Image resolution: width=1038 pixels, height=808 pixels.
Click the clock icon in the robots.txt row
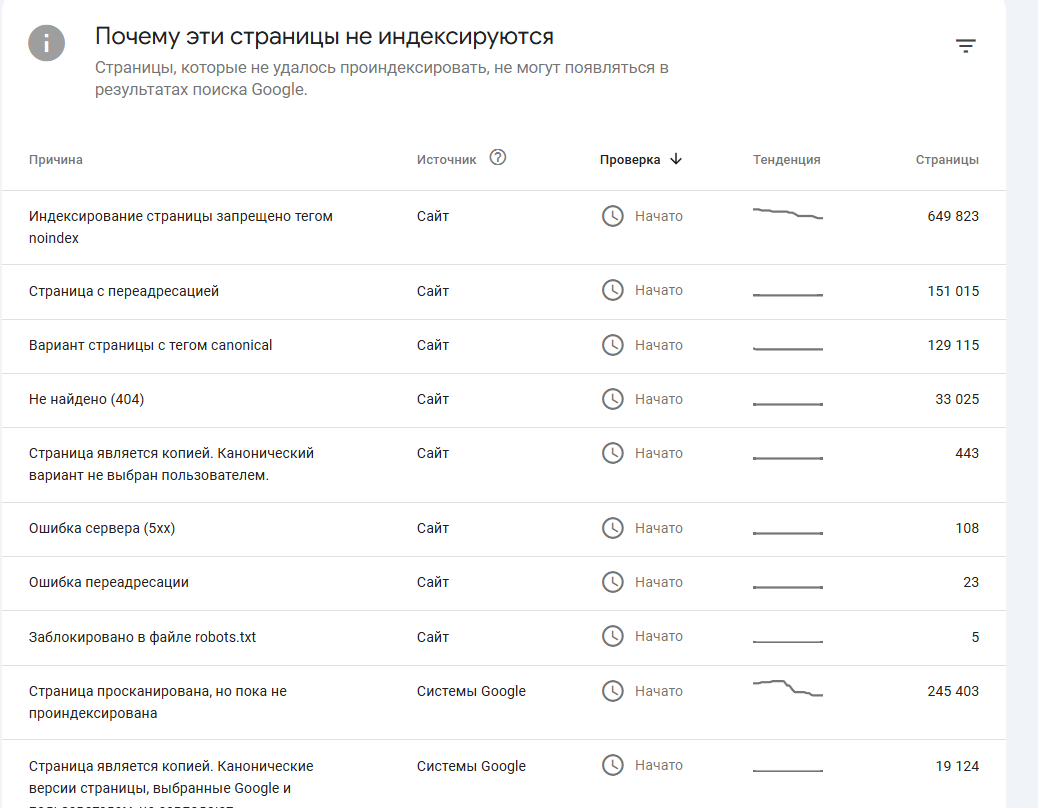[x=612, y=636]
